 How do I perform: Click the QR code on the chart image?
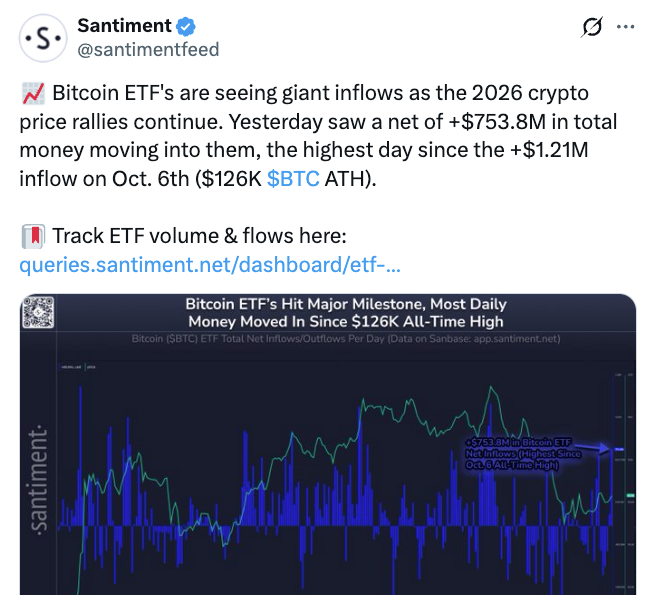point(38,312)
